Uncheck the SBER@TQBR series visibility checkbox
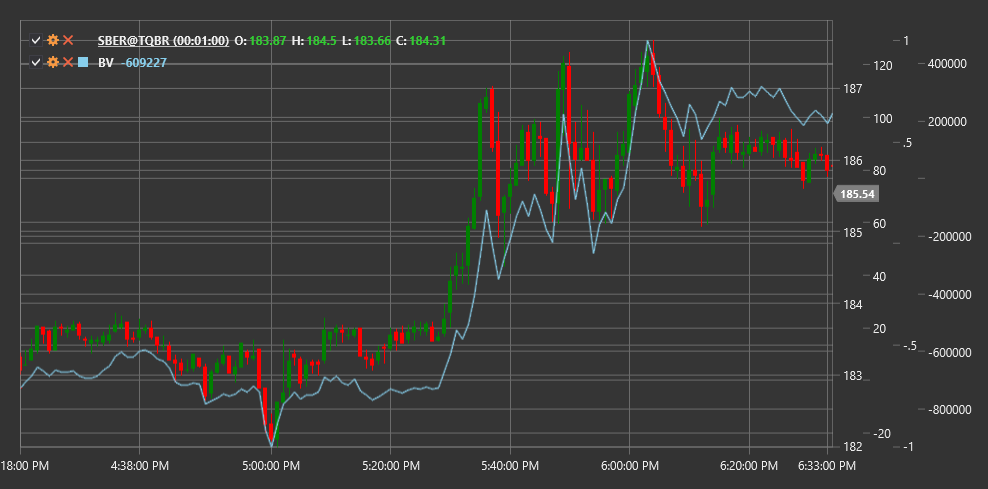988x489 pixels. tap(36, 41)
